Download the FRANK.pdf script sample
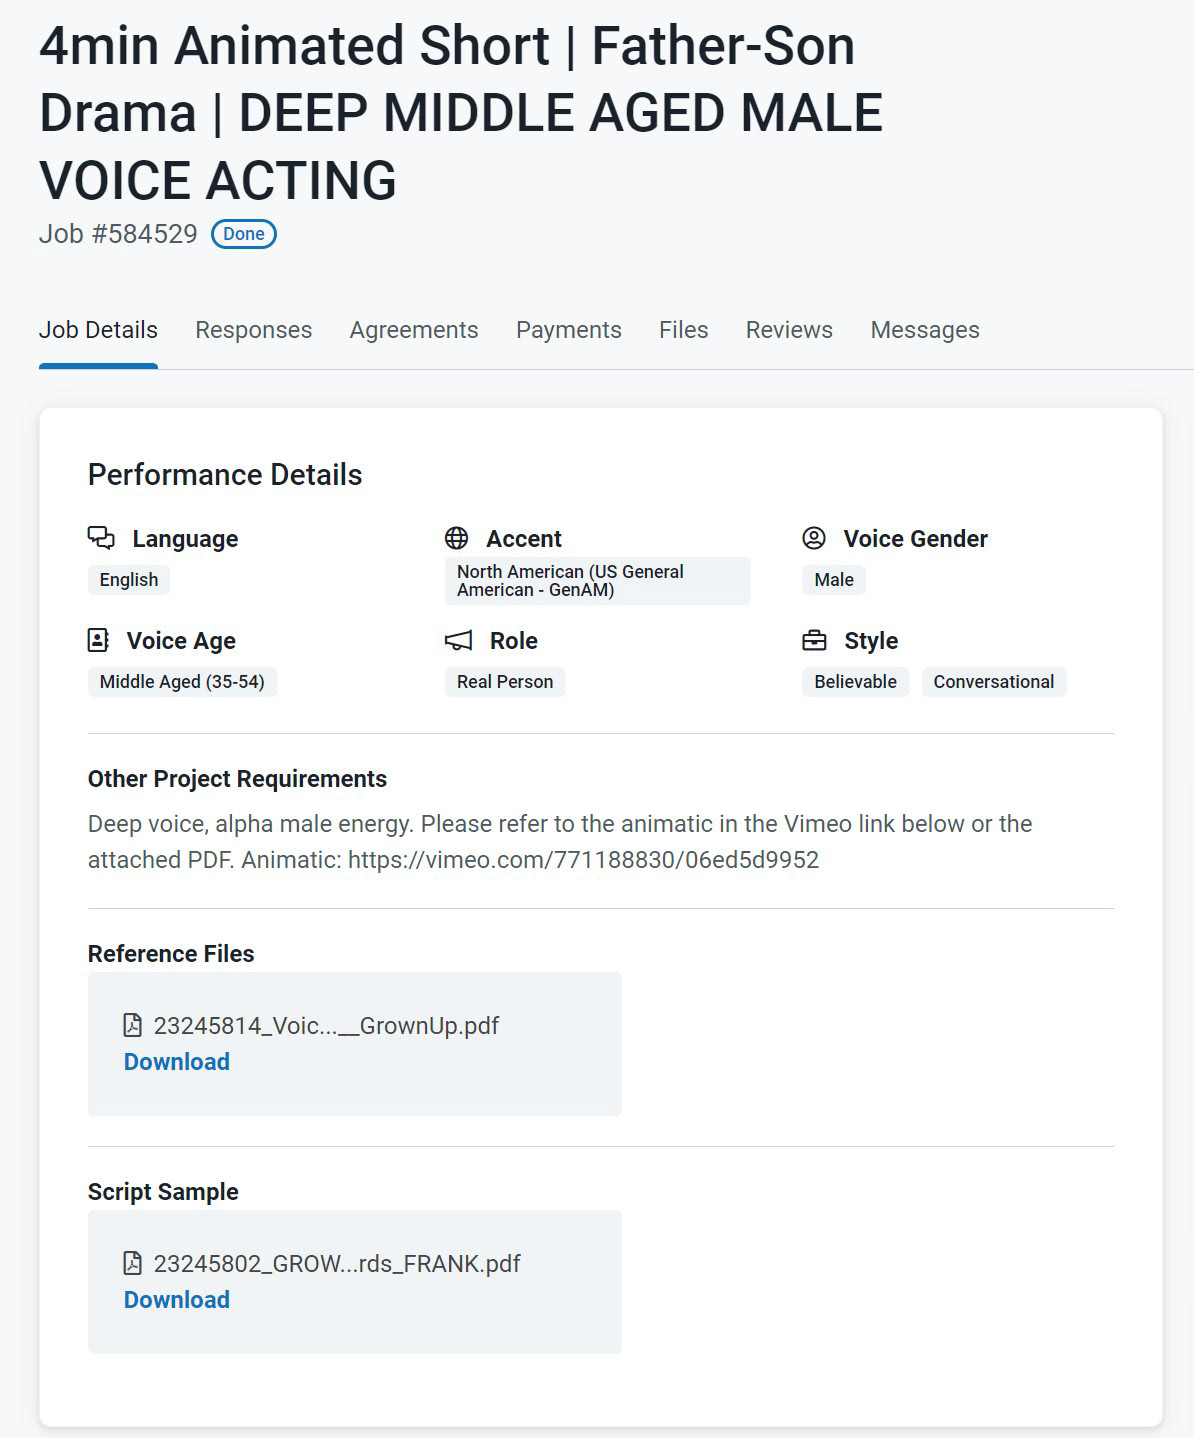The image size is (1194, 1438). point(177,1300)
